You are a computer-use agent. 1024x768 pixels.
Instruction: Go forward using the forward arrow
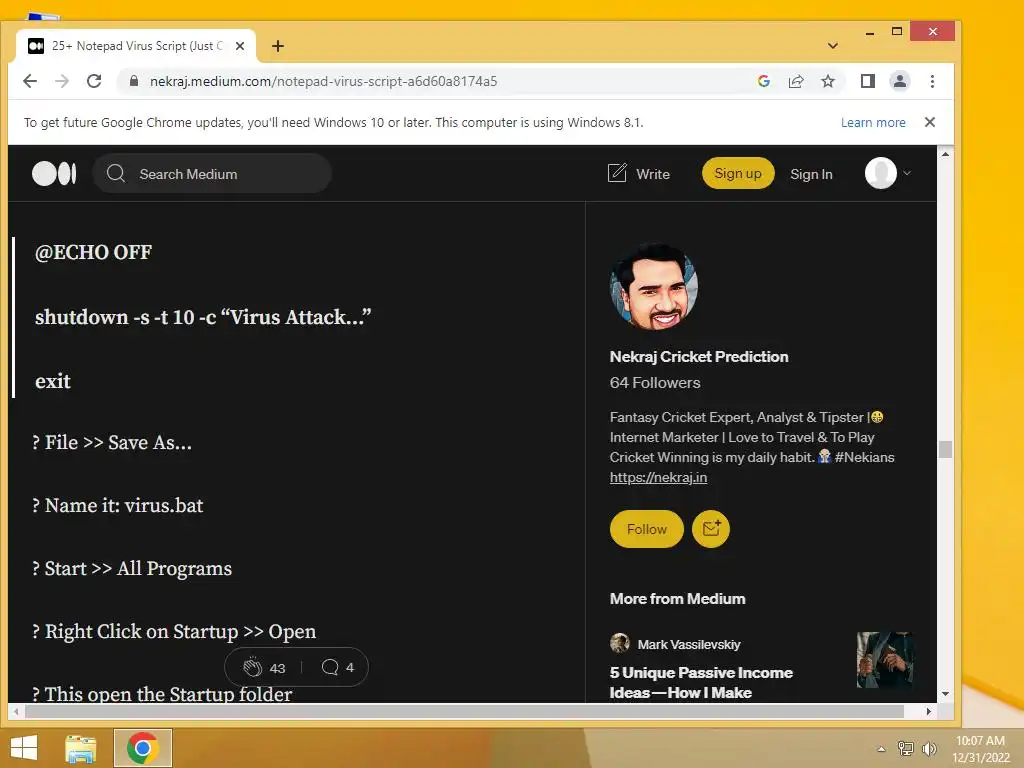click(x=62, y=81)
